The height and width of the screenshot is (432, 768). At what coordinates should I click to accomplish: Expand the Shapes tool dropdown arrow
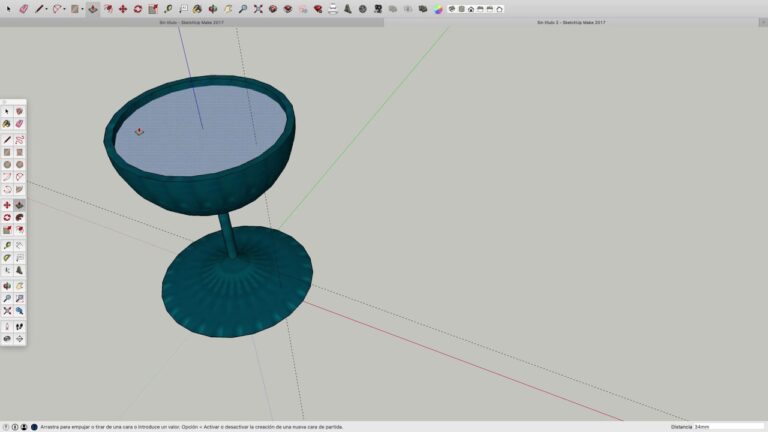click(x=82, y=9)
